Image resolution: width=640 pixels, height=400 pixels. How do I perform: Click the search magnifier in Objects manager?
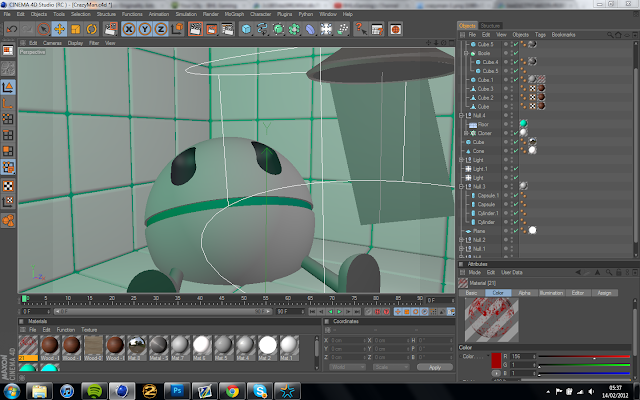coord(610,35)
